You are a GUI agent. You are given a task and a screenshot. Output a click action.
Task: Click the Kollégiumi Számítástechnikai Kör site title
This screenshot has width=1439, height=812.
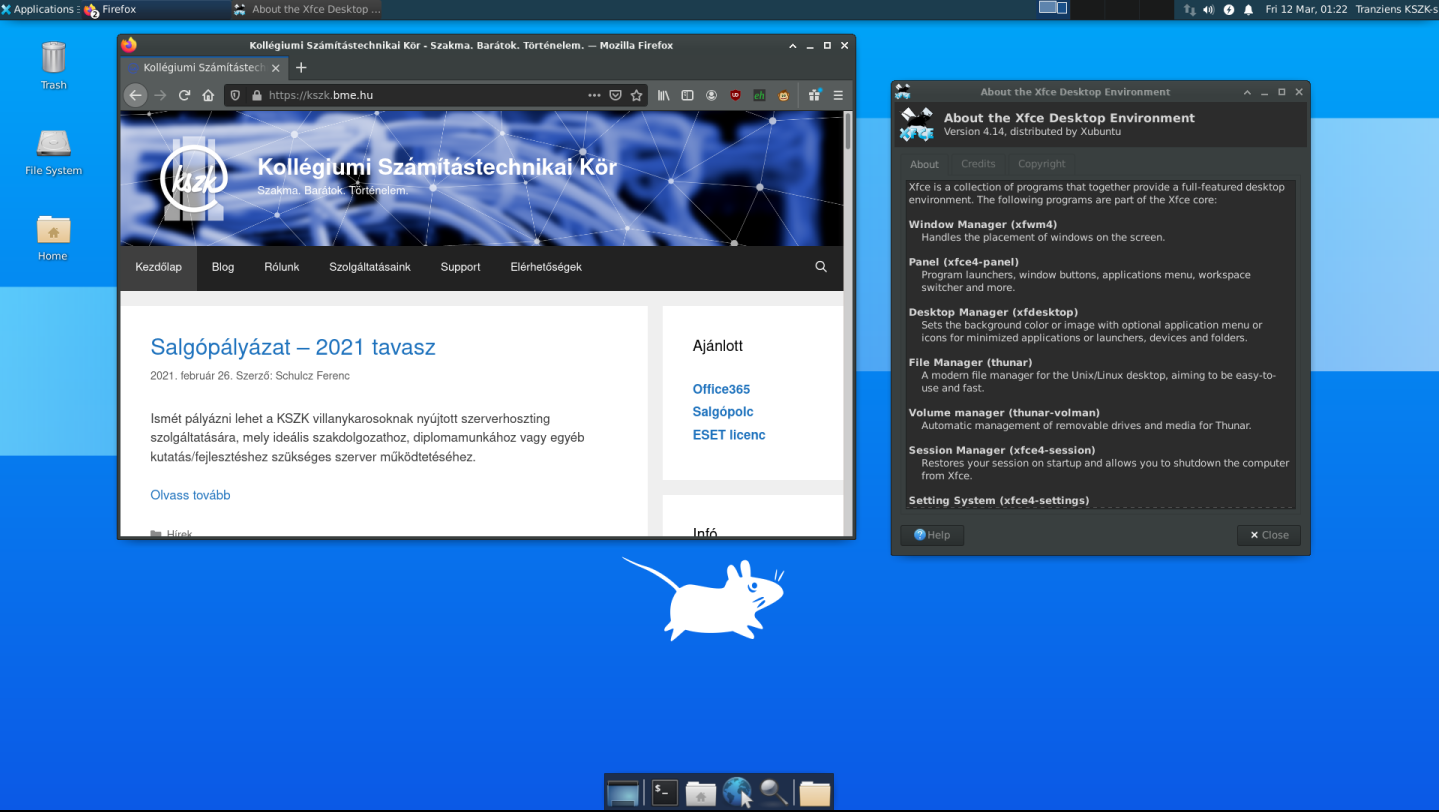click(437, 167)
